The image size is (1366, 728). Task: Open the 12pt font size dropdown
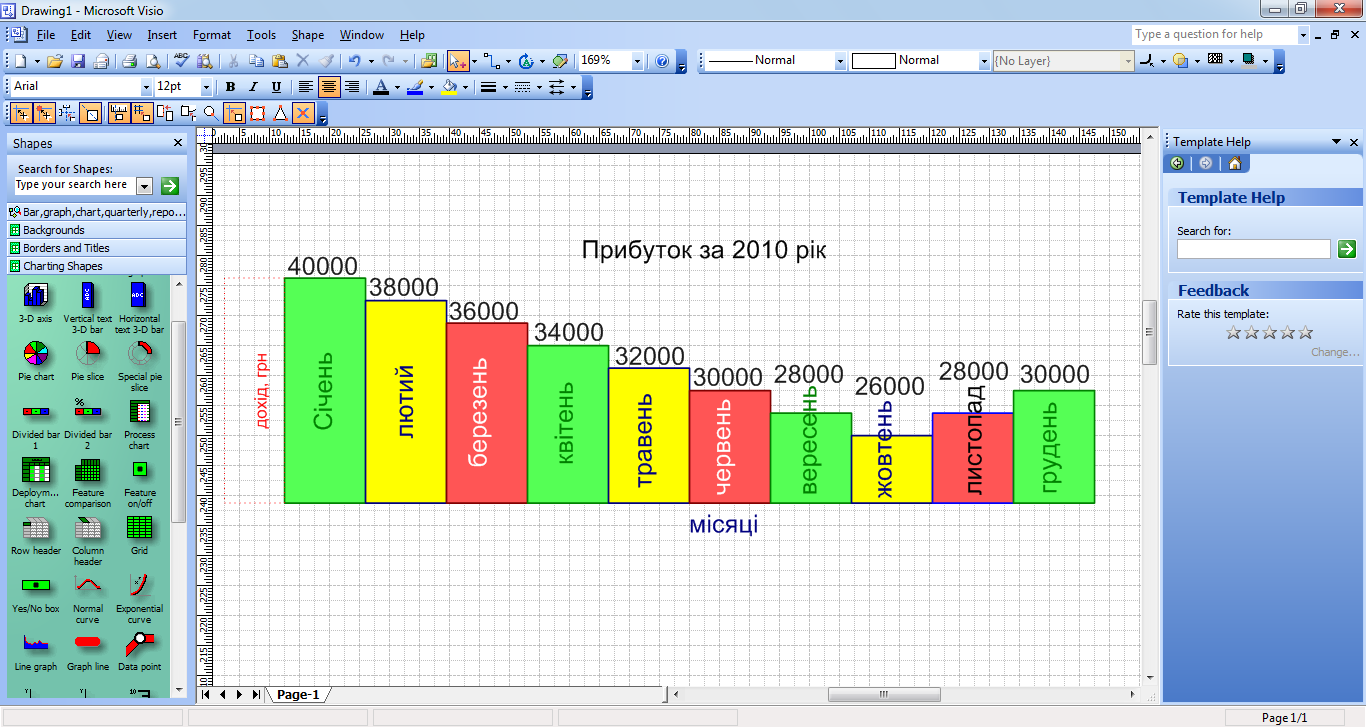pos(206,87)
